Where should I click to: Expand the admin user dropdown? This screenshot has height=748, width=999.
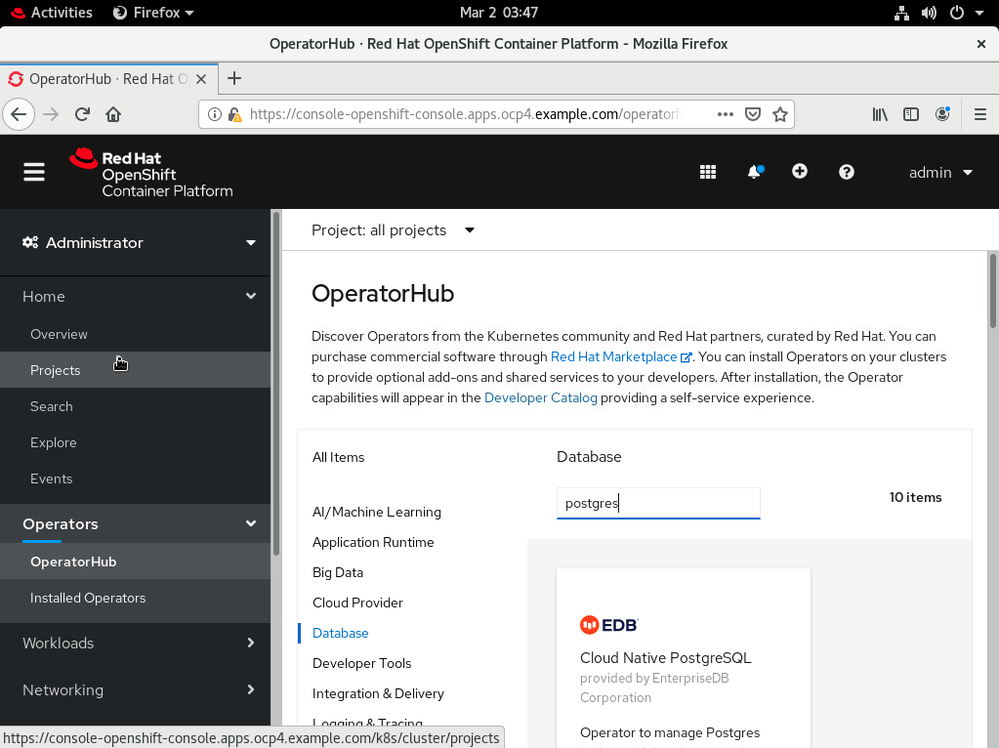pos(940,172)
